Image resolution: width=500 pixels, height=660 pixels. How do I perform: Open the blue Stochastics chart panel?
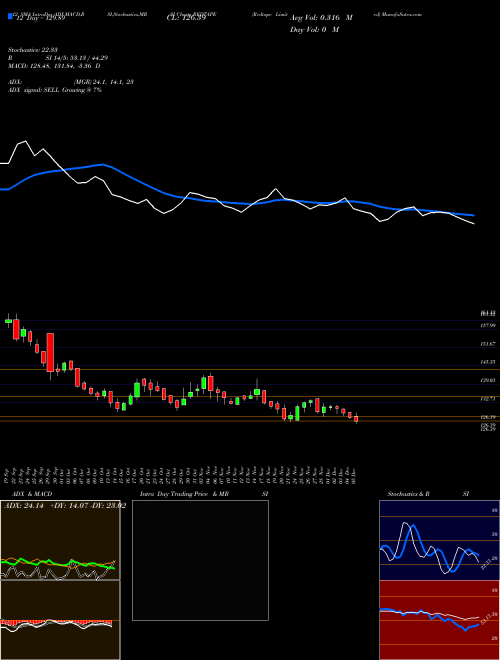click(x=439, y=540)
